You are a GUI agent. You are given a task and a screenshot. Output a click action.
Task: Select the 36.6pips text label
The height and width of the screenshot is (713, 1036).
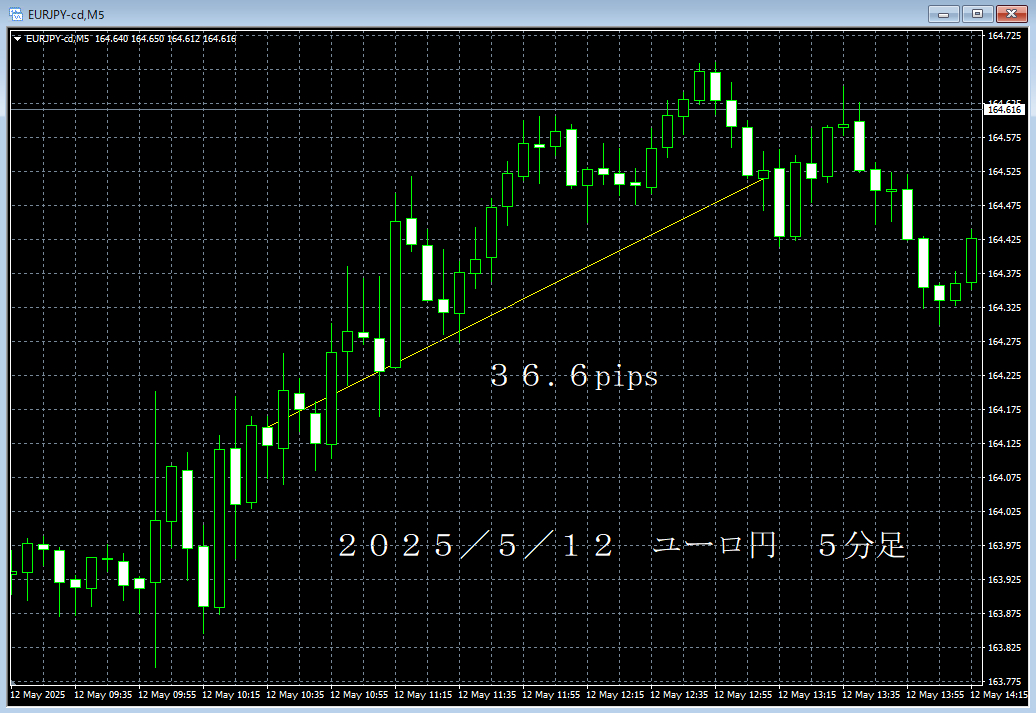574,376
